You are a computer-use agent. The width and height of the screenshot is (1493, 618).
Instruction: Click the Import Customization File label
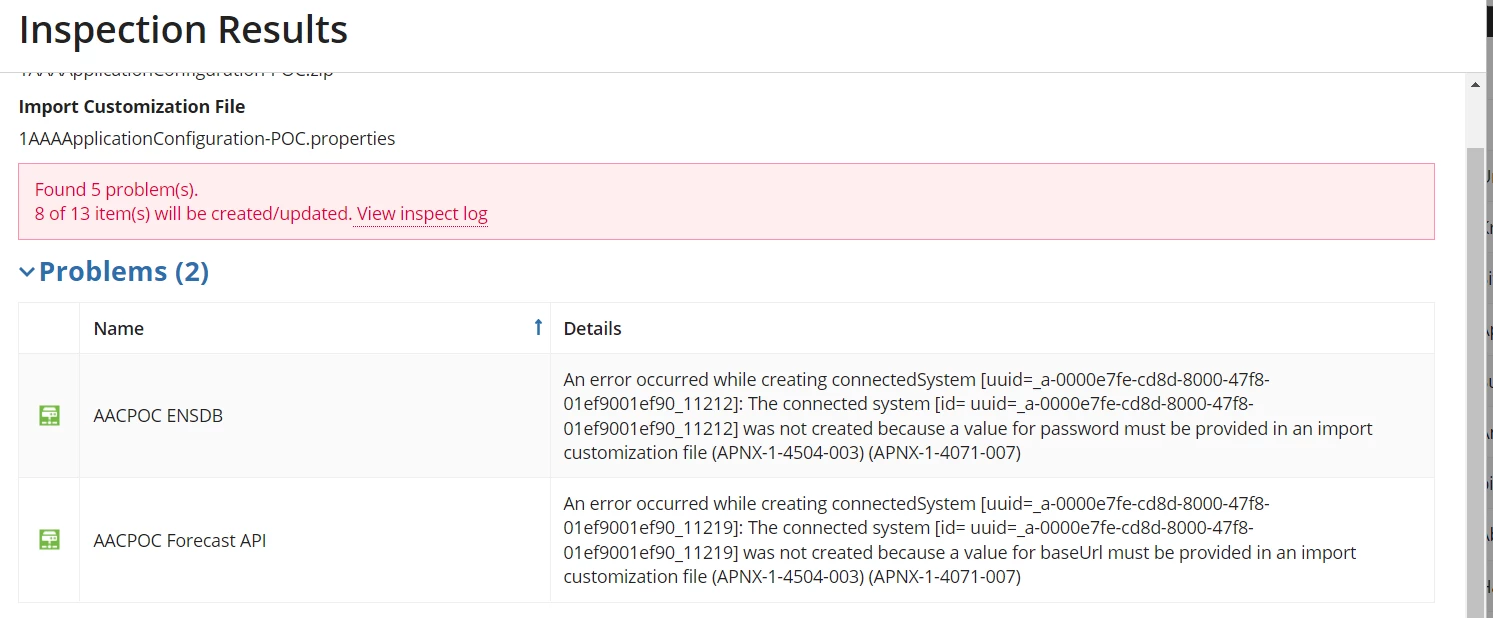click(132, 106)
